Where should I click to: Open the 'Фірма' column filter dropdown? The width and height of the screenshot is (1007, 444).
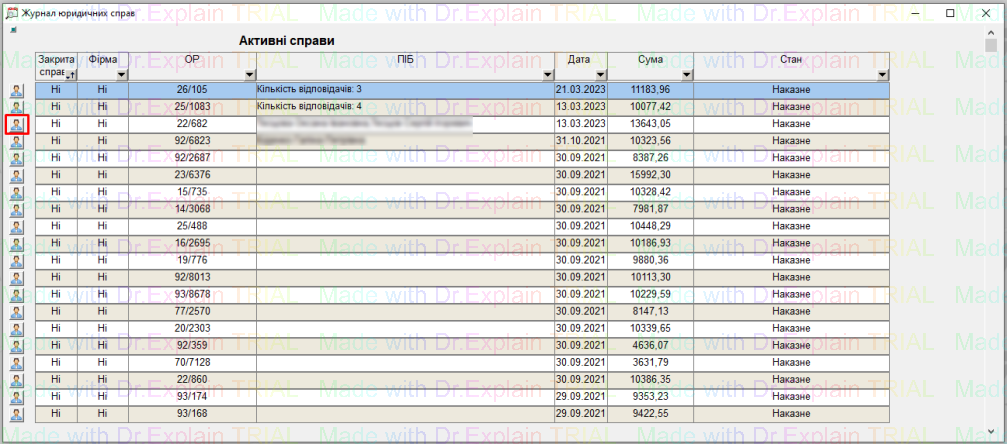[x=122, y=75]
